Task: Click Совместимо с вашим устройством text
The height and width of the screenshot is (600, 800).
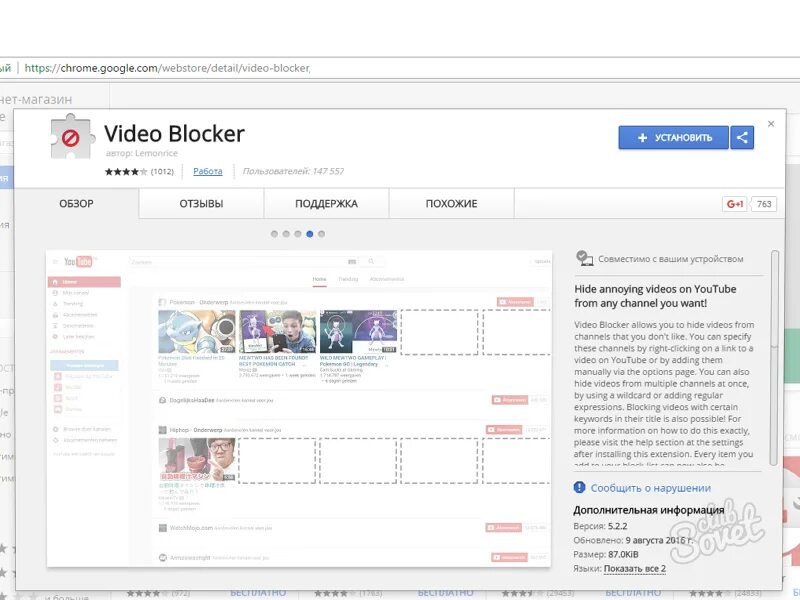Action: pos(670,259)
